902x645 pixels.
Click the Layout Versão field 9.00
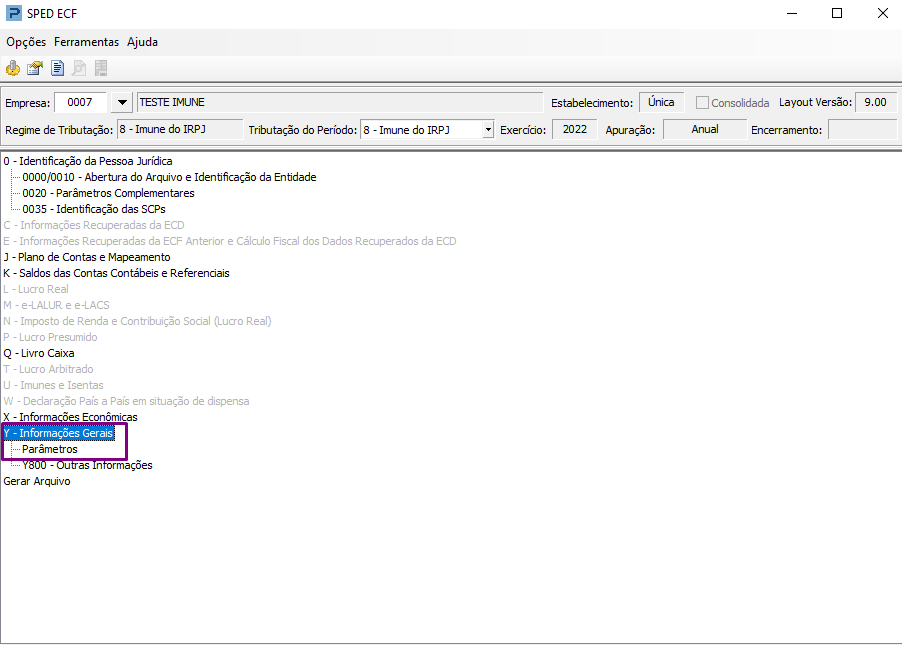click(876, 102)
